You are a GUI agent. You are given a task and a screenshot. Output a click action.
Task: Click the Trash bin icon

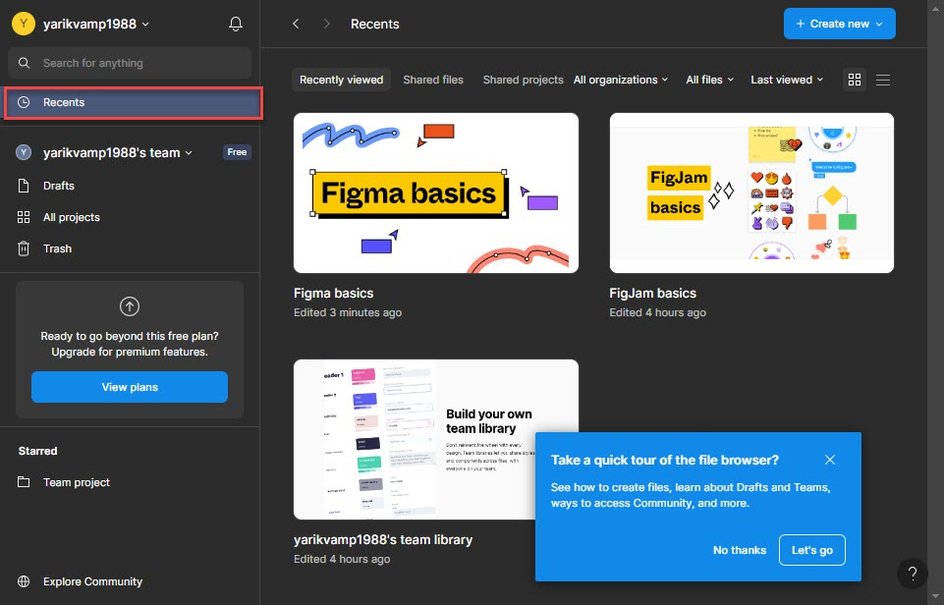click(x=23, y=249)
